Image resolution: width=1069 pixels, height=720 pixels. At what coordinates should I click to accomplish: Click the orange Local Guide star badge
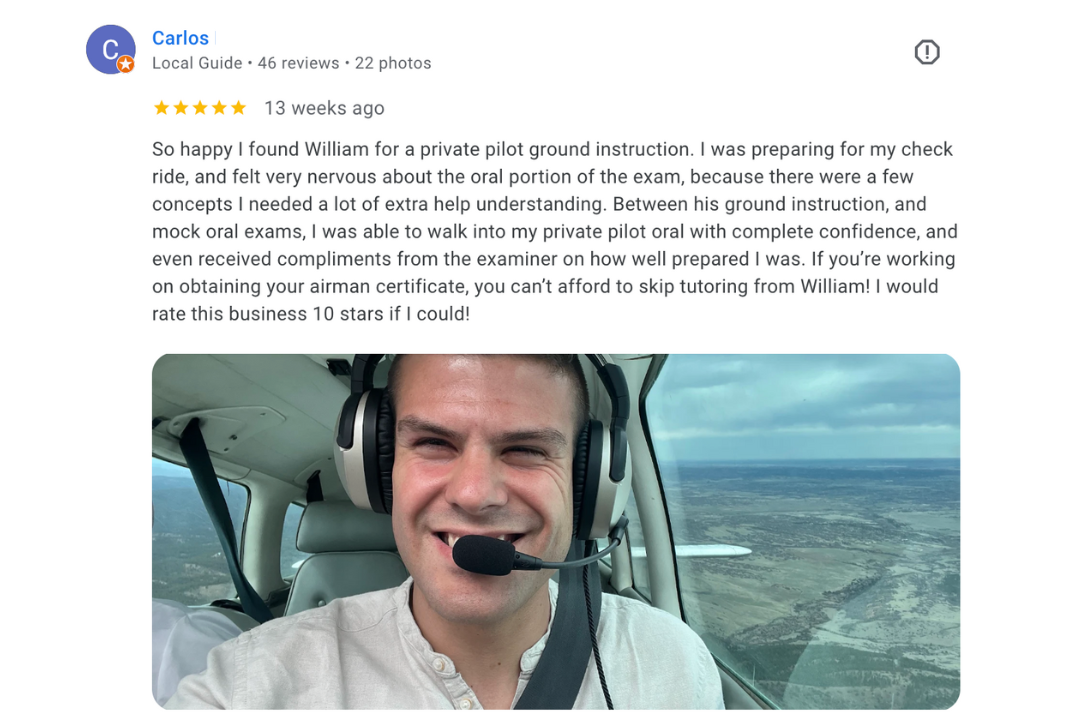[x=125, y=64]
